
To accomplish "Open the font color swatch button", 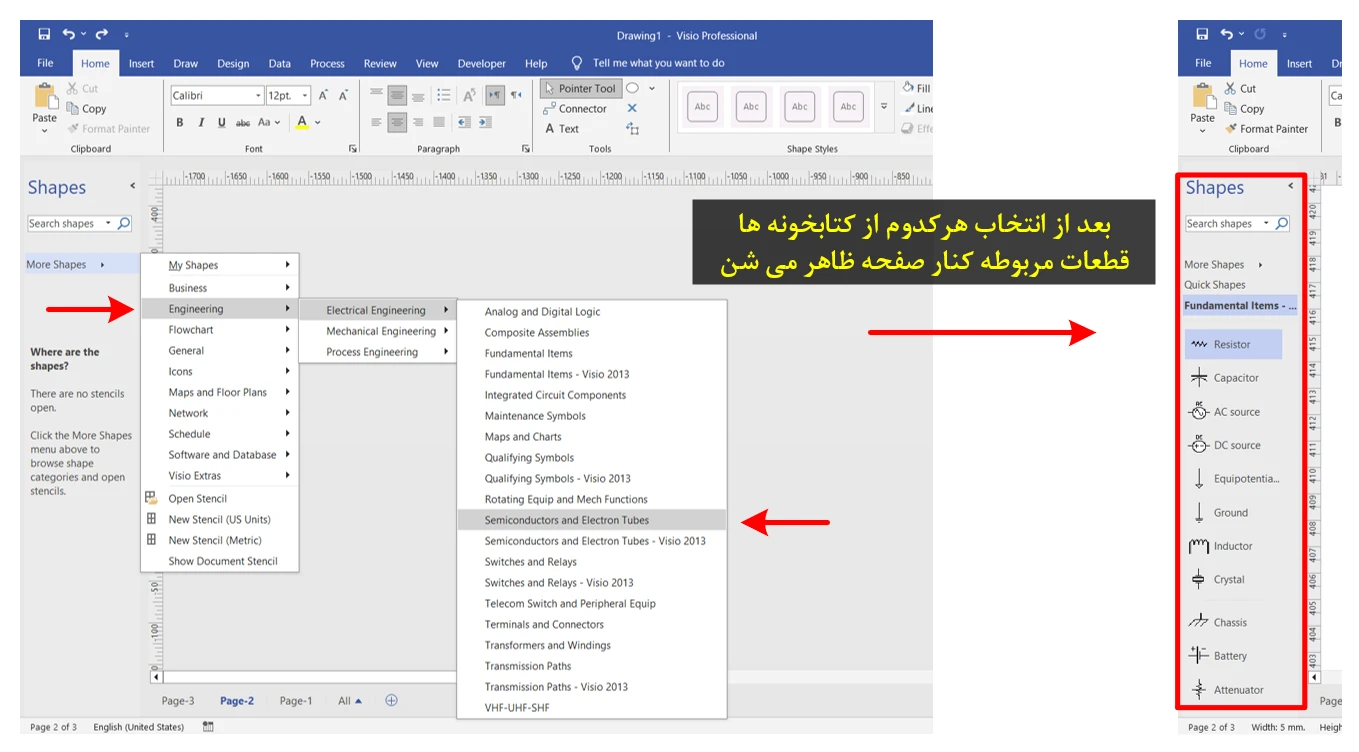I will point(302,123).
